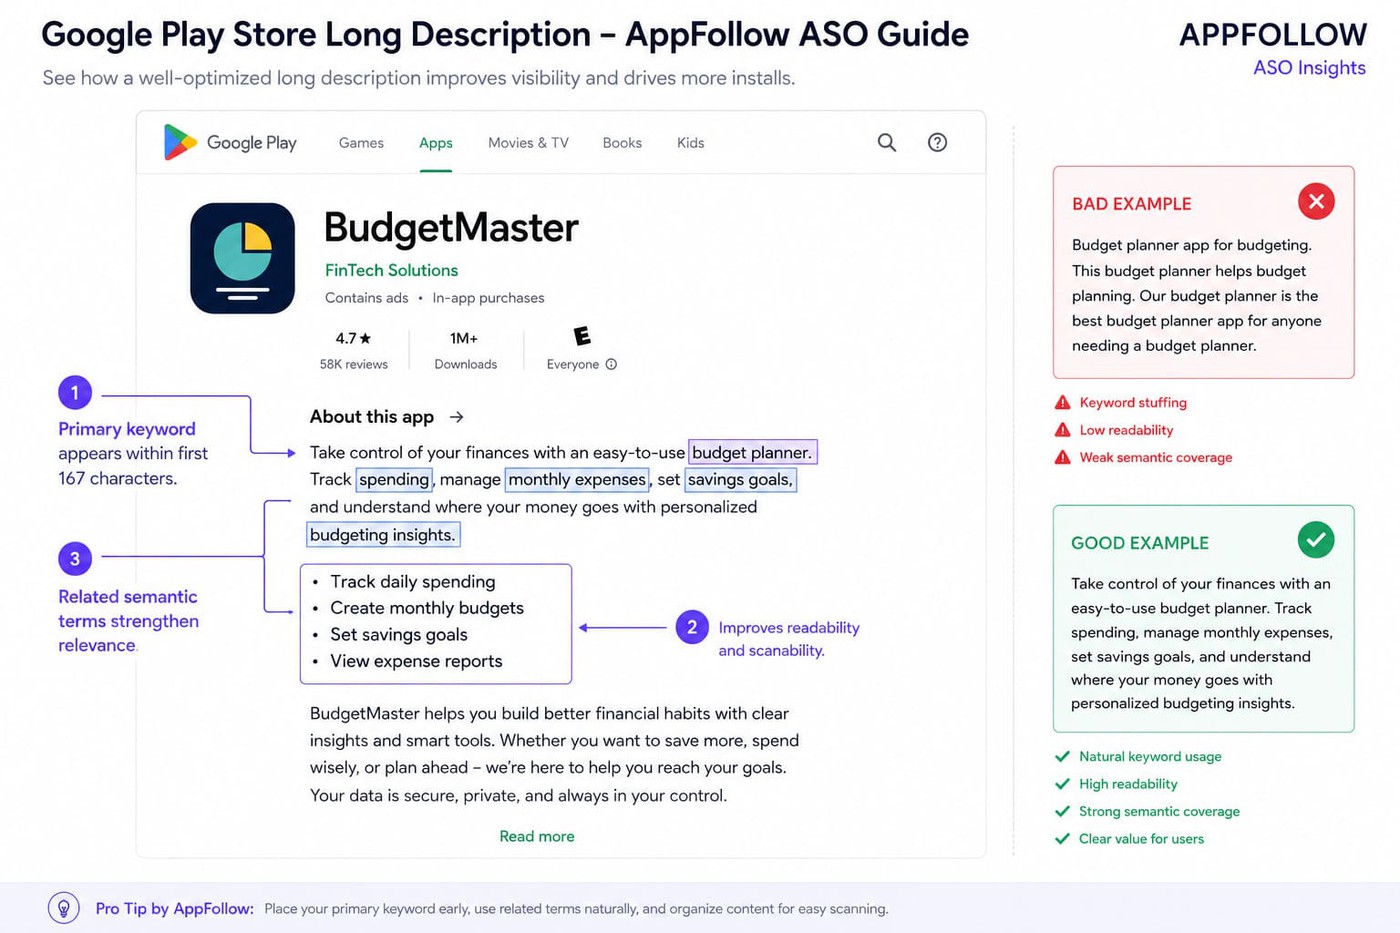Click the Google Play logo
The image size is (1400, 933).
(x=231, y=143)
